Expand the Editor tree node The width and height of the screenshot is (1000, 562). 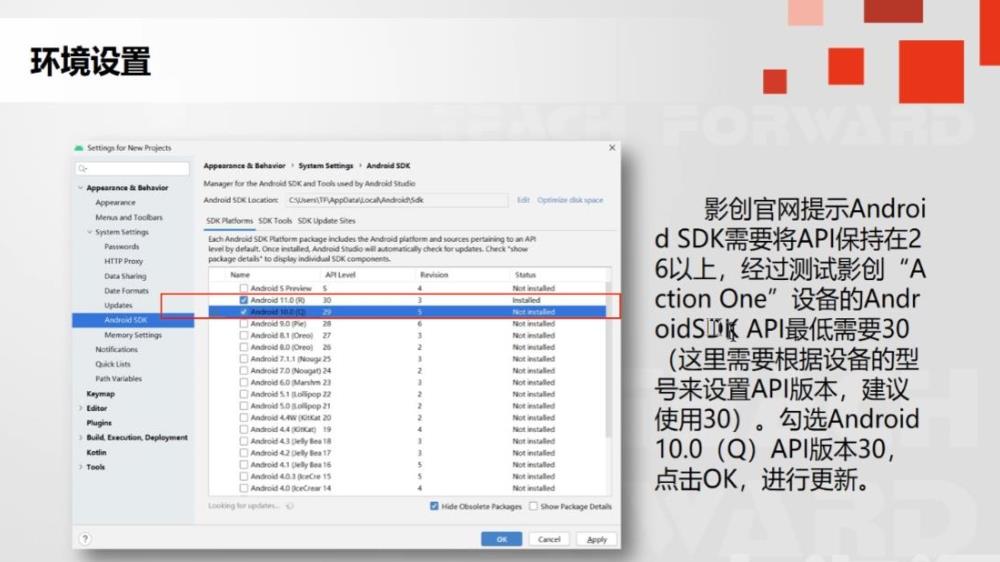tap(80, 408)
